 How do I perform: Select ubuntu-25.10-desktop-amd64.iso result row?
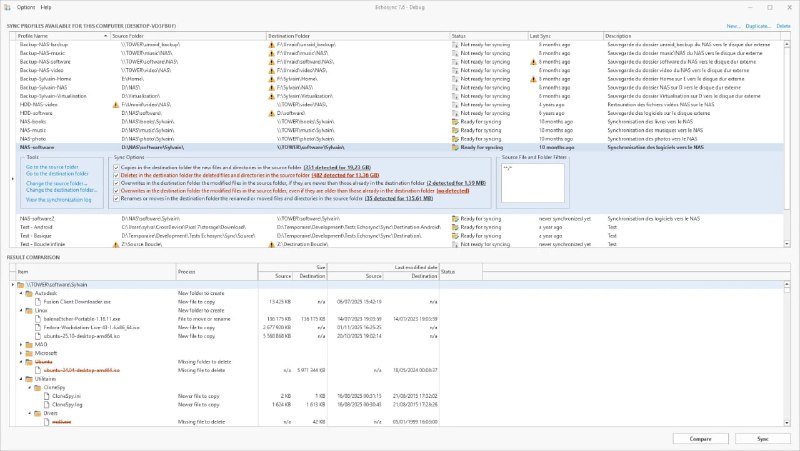(x=400, y=336)
